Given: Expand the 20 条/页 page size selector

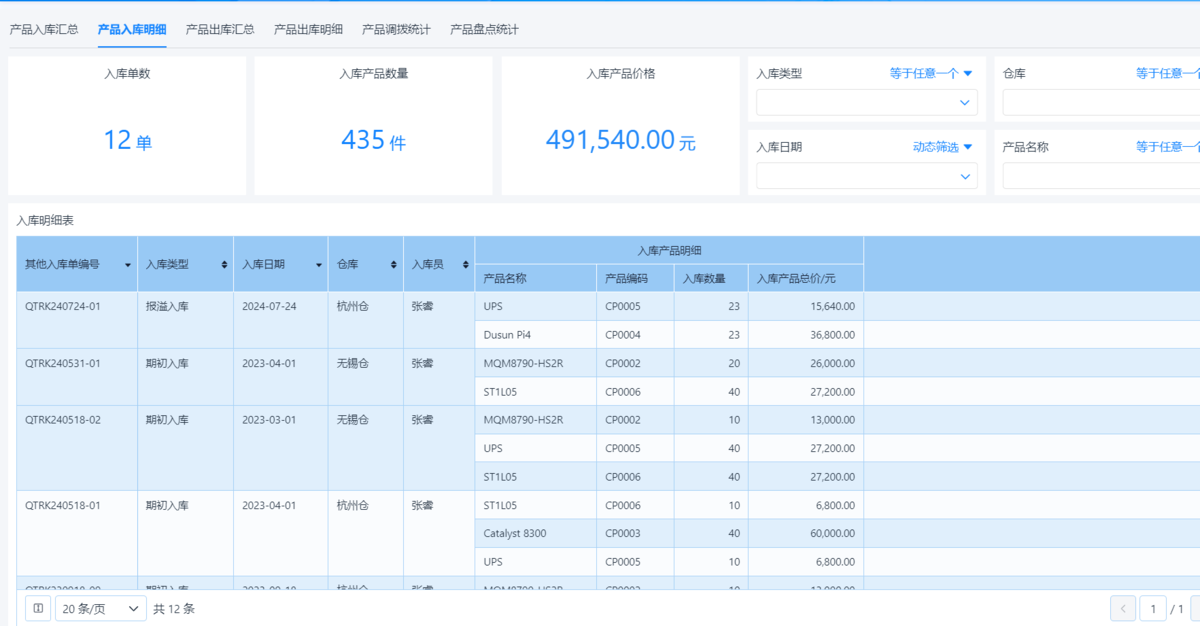Looking at the screenshot, I should pos(101,608).
